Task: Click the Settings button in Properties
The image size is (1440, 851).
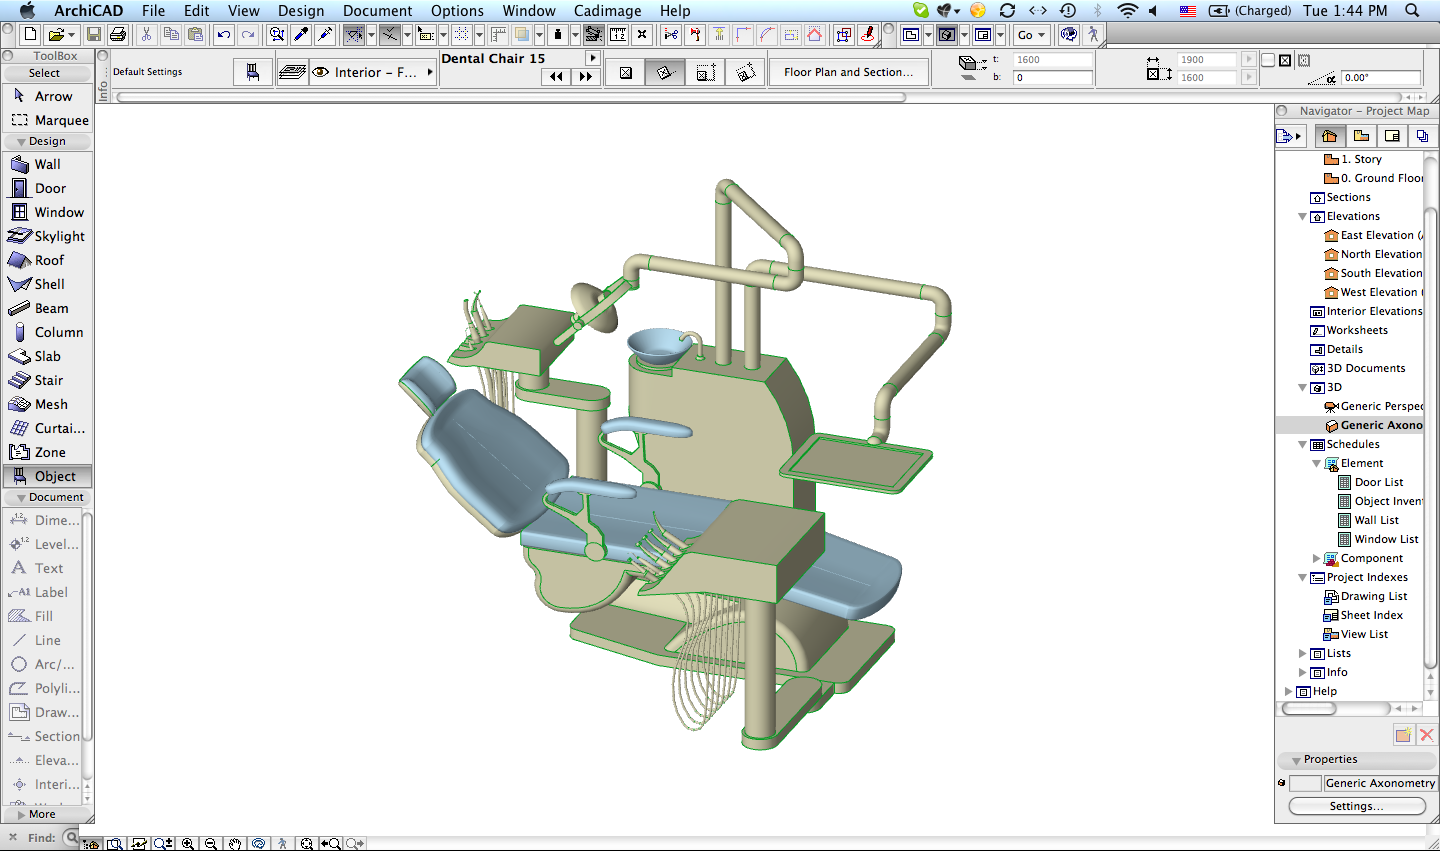Action: pyautogui.click(x=1356, y=806)
